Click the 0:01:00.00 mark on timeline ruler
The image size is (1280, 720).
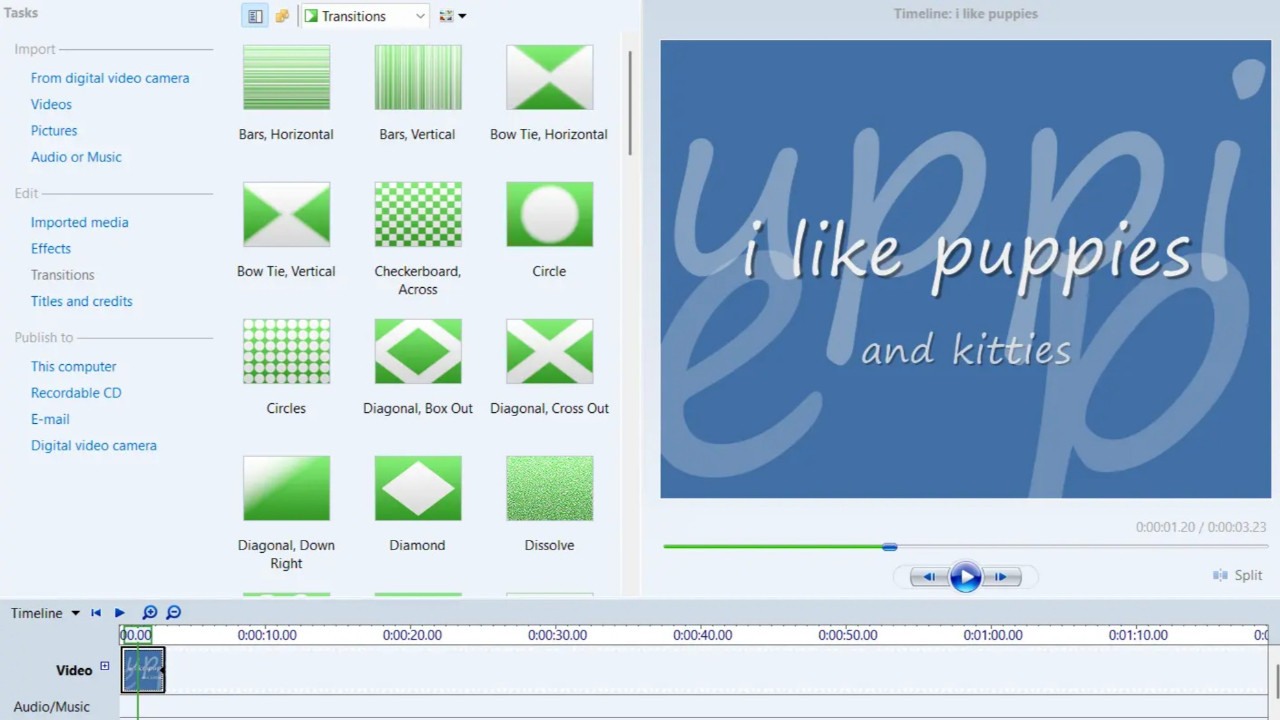coord(993,635)
